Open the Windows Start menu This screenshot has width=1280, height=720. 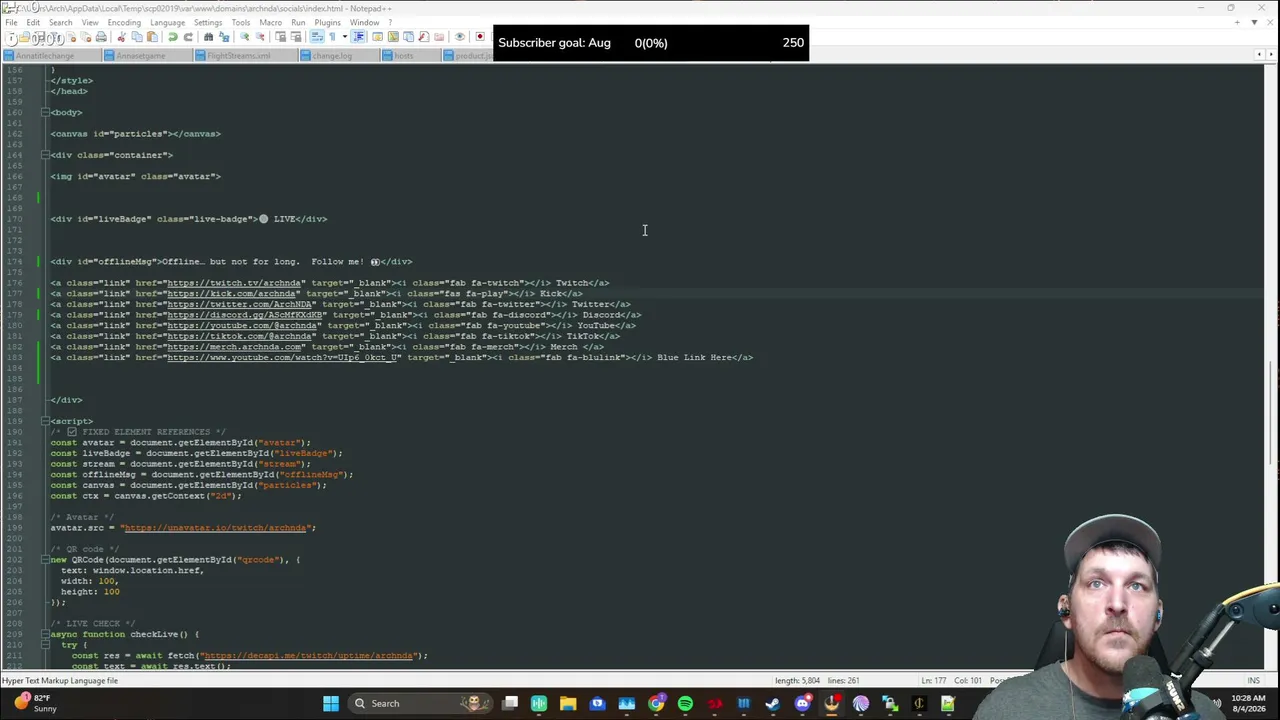331,703
